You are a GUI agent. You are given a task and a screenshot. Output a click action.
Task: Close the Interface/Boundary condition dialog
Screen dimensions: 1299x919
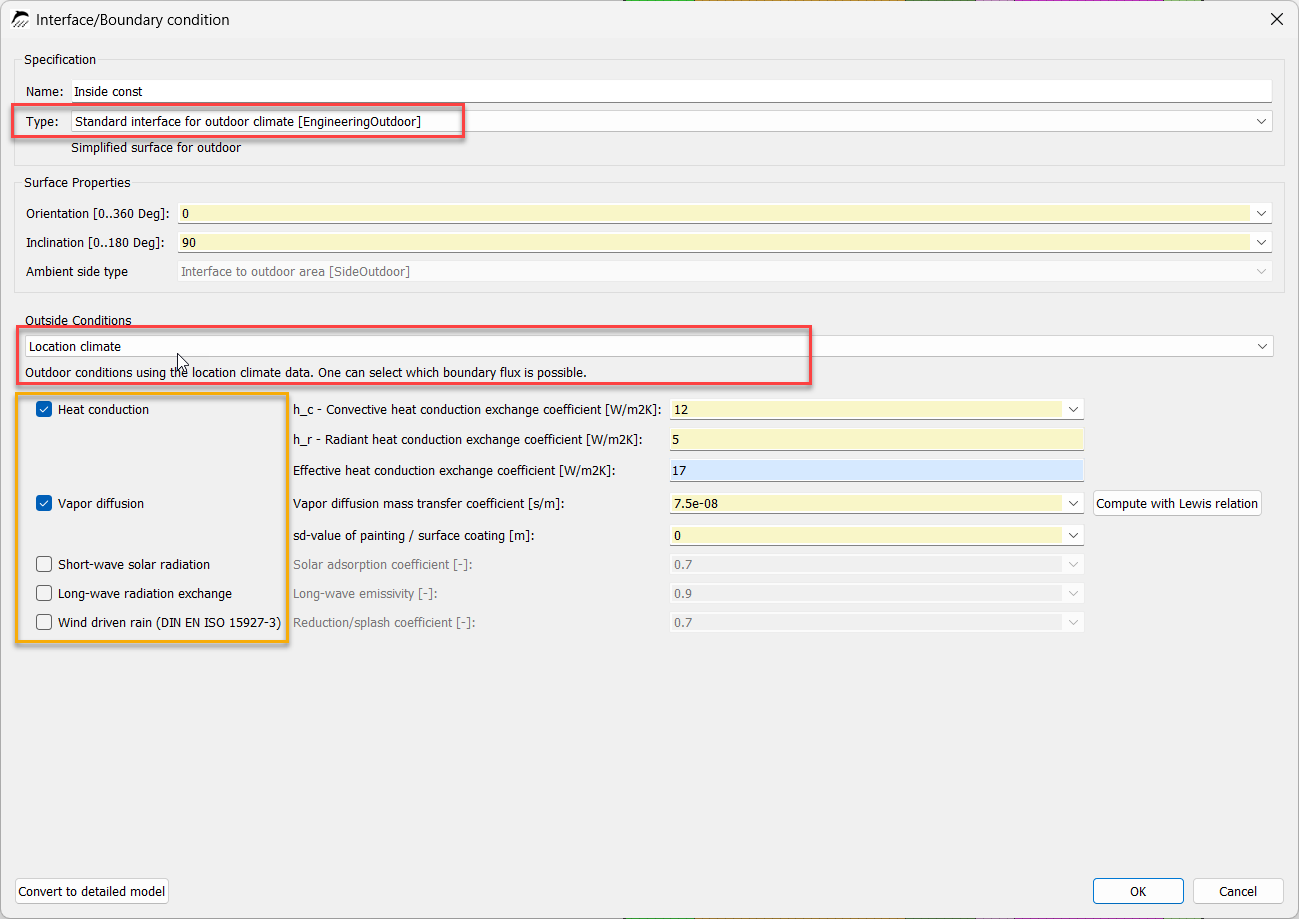click(1276, 19)
